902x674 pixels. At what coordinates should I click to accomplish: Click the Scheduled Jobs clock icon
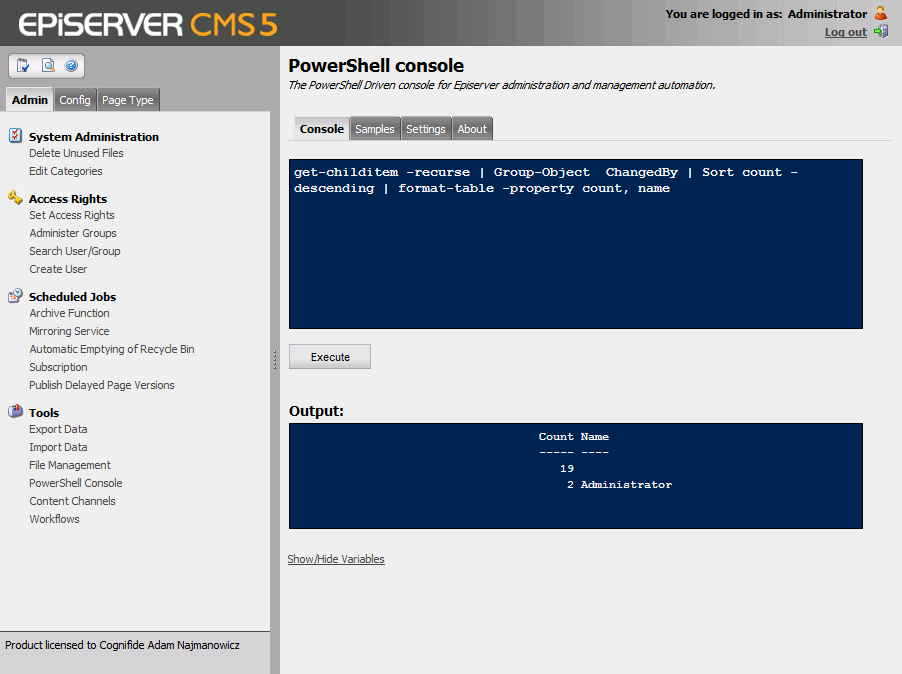click(x=15, y=296)
